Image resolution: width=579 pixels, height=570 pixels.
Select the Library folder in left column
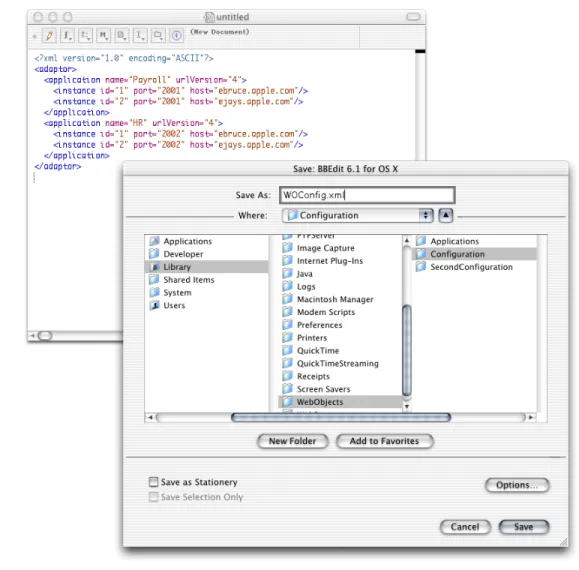coord(207,267)
